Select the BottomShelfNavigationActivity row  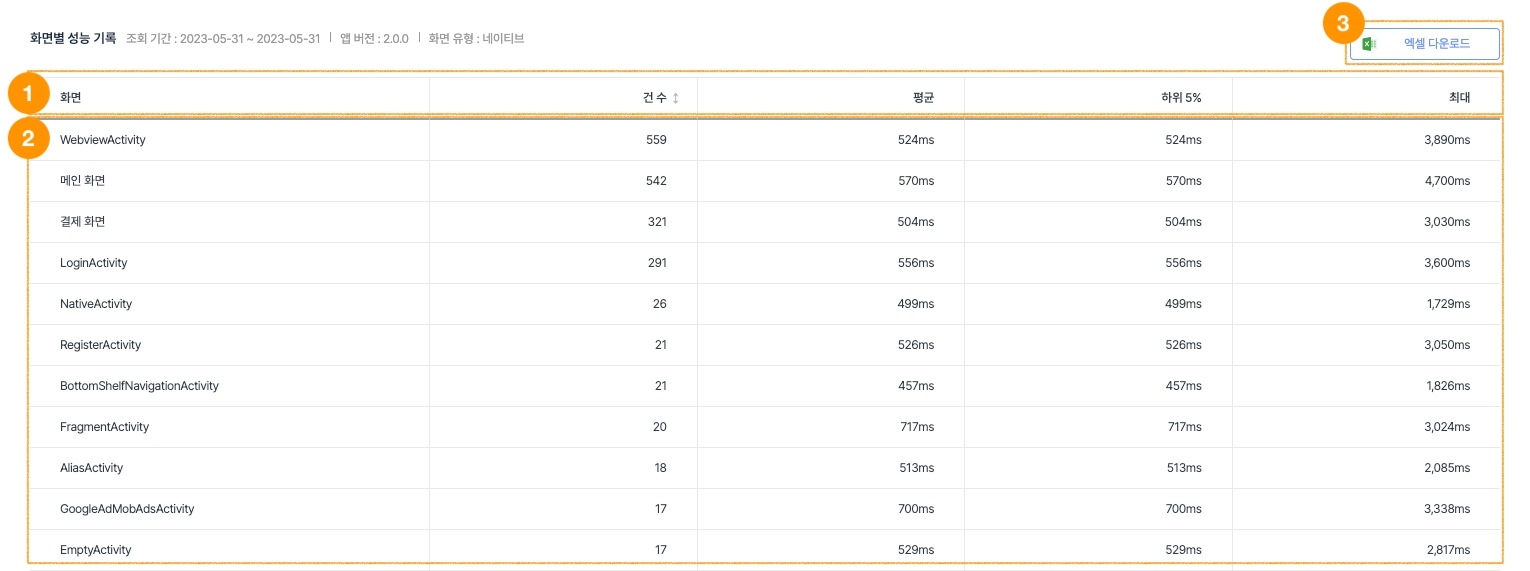[x=139, y=386]
